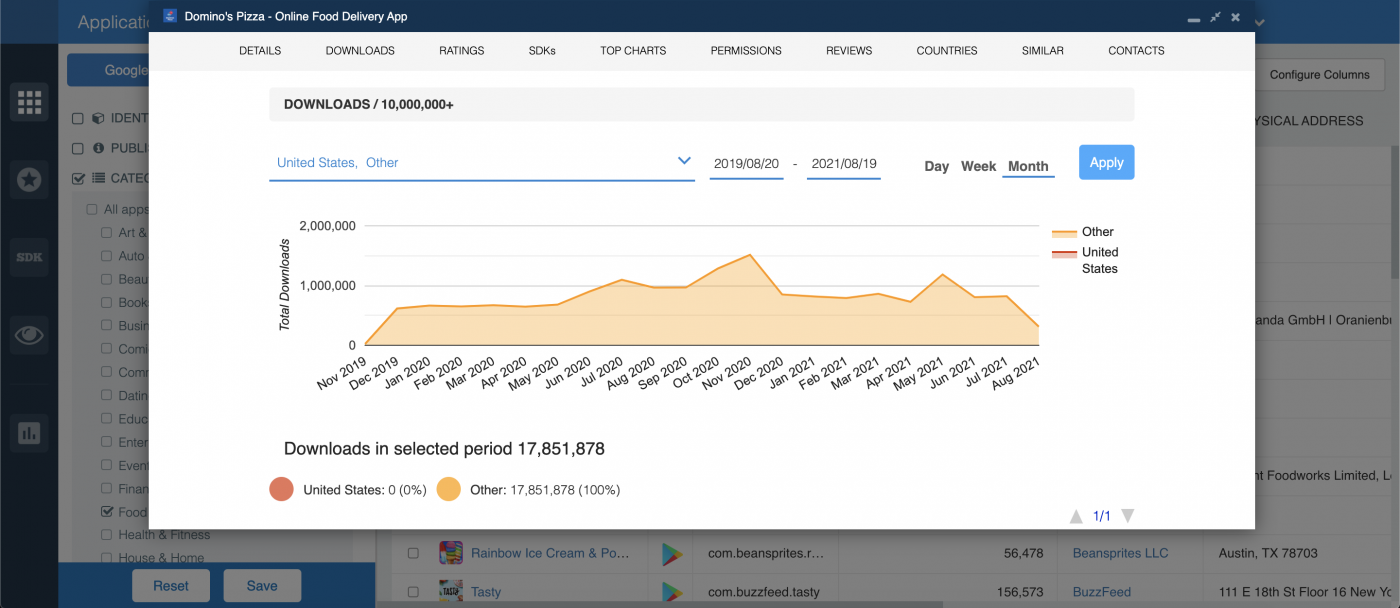Screen dimensions: 1400x608
Task: Click Google Play icon in Rainbow Ice Cream row
Action: (673, 553)
